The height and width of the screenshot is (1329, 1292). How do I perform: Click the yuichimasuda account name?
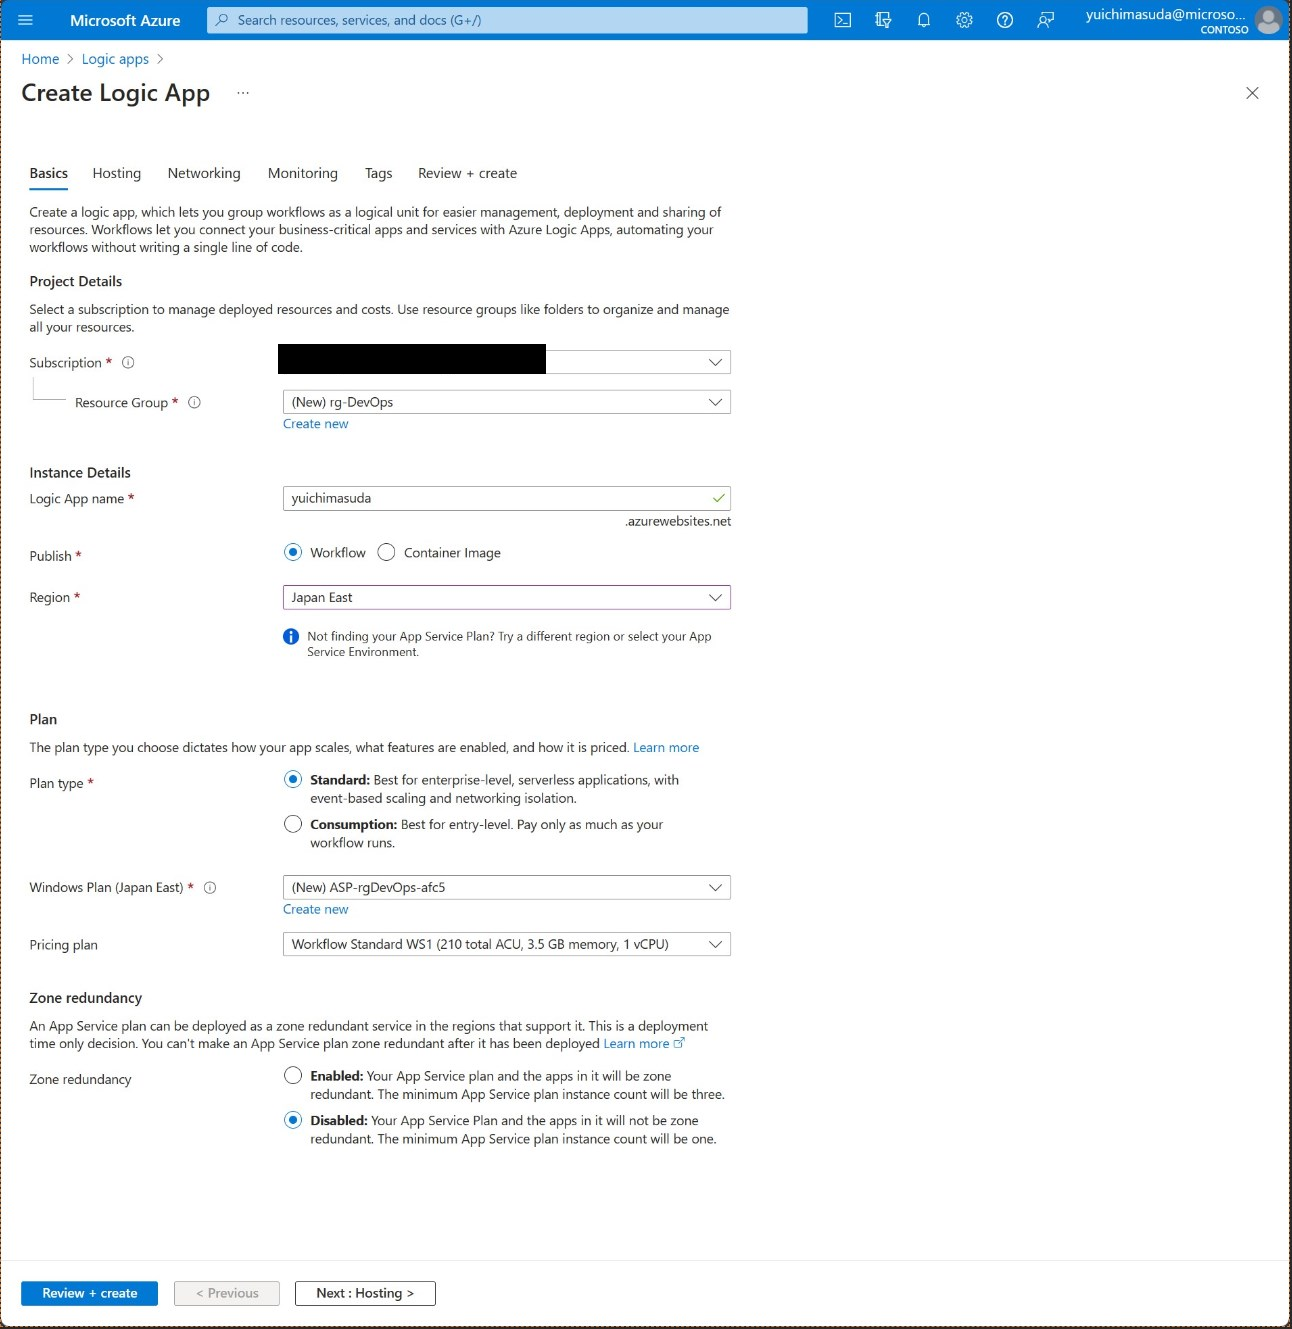[x=1166, y=14]
